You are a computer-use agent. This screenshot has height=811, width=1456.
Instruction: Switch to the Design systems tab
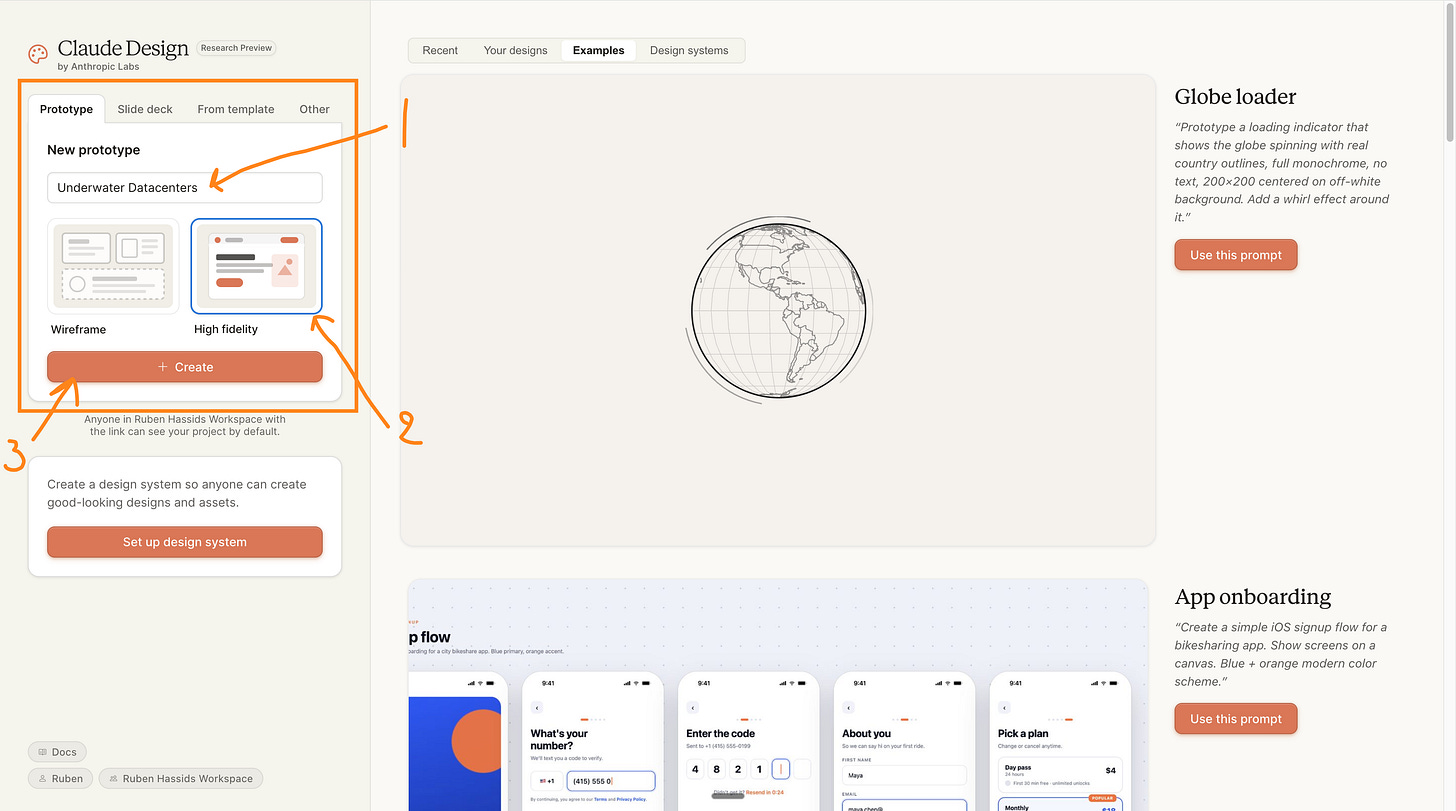pos(689,50)
